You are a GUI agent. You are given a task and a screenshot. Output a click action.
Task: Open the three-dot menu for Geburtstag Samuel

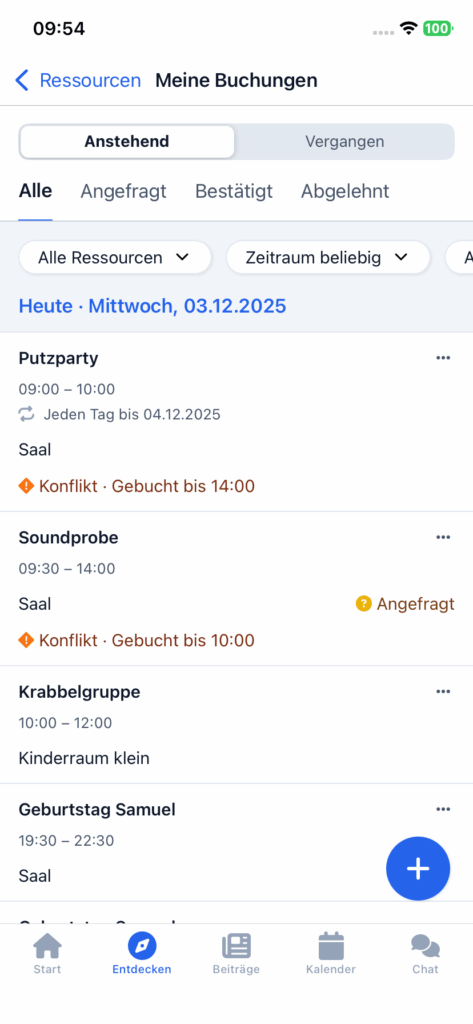pyautogui.click(x=443, y=809)
